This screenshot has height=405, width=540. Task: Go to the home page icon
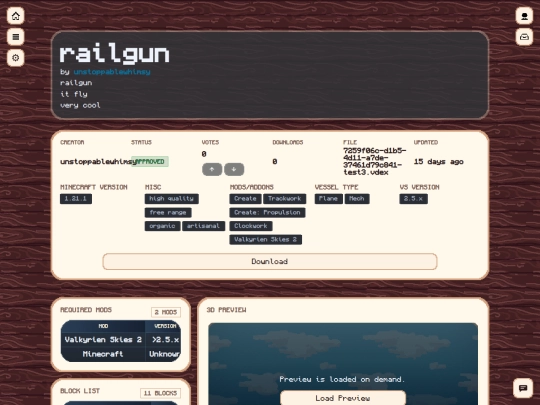pyautogui.click(x=15, y=16)
